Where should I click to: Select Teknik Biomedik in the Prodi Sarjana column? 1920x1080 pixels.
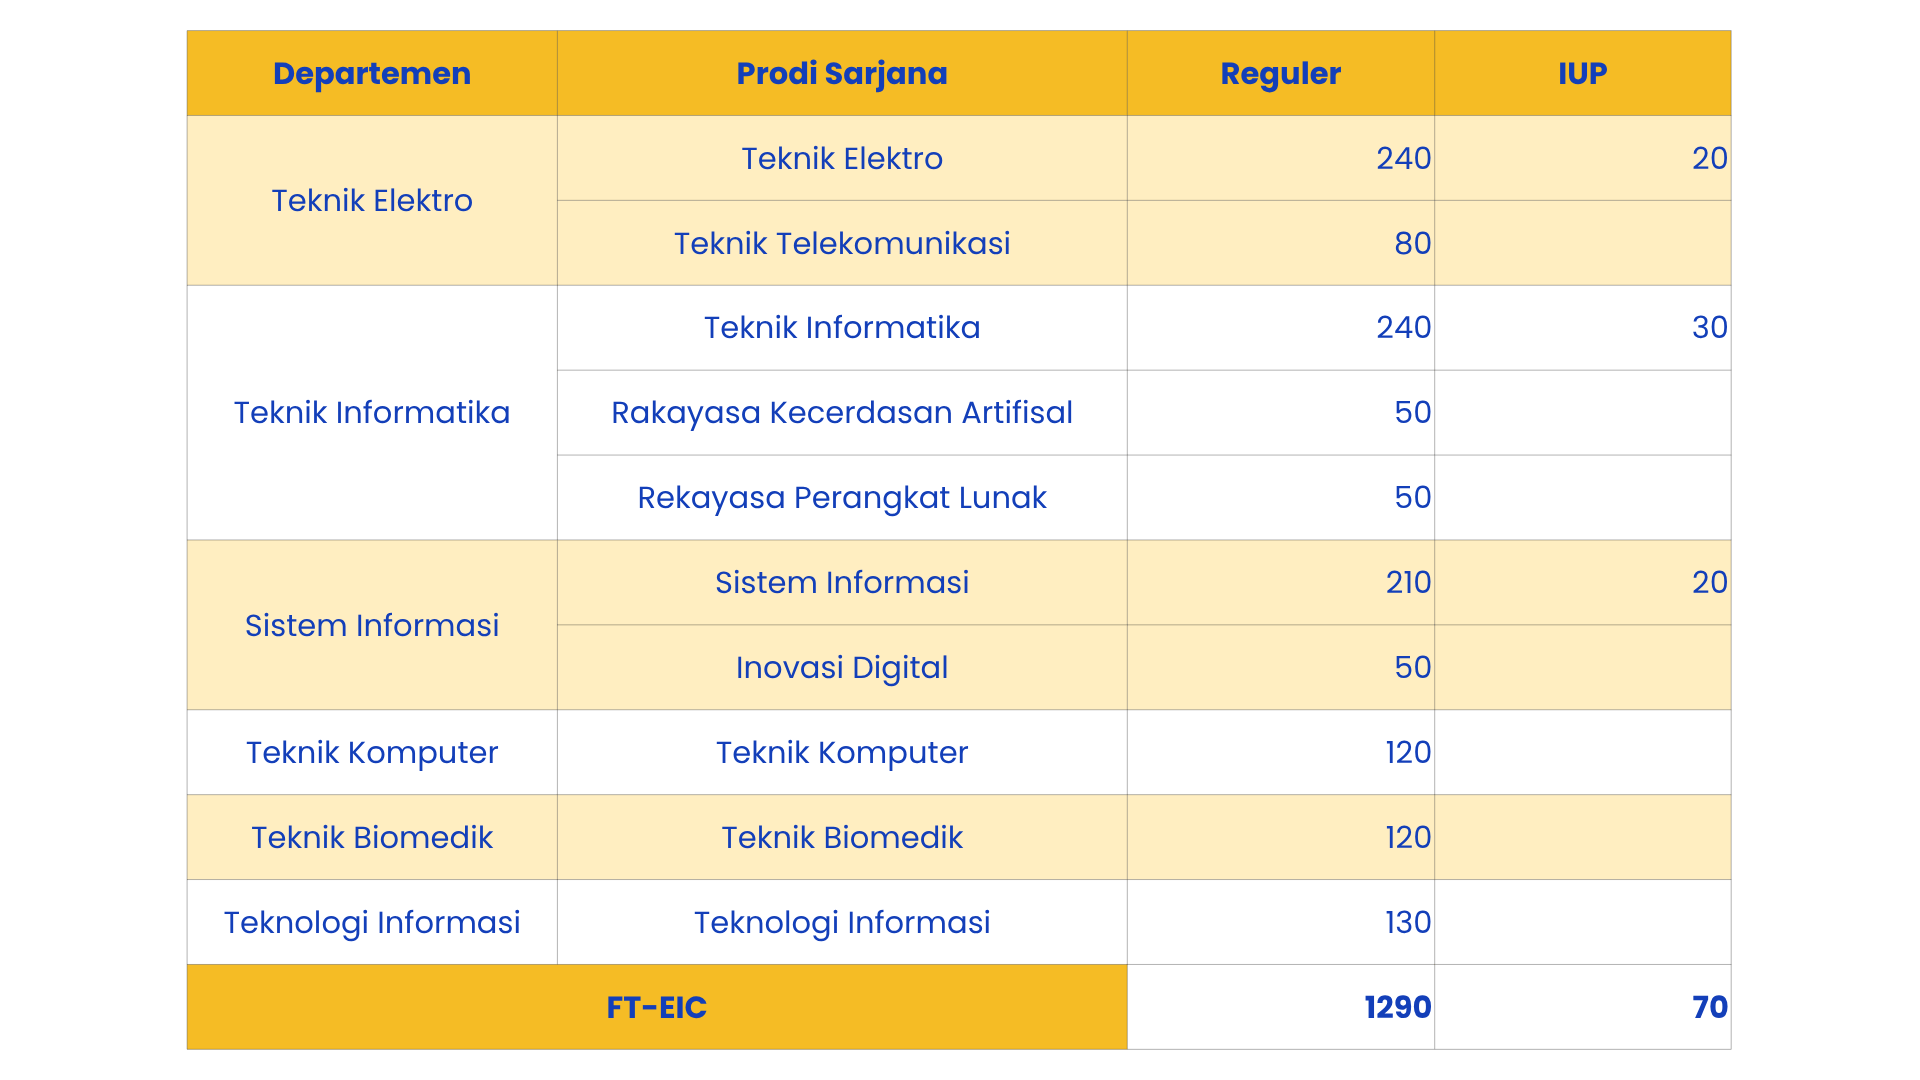[x=841, y=838]
